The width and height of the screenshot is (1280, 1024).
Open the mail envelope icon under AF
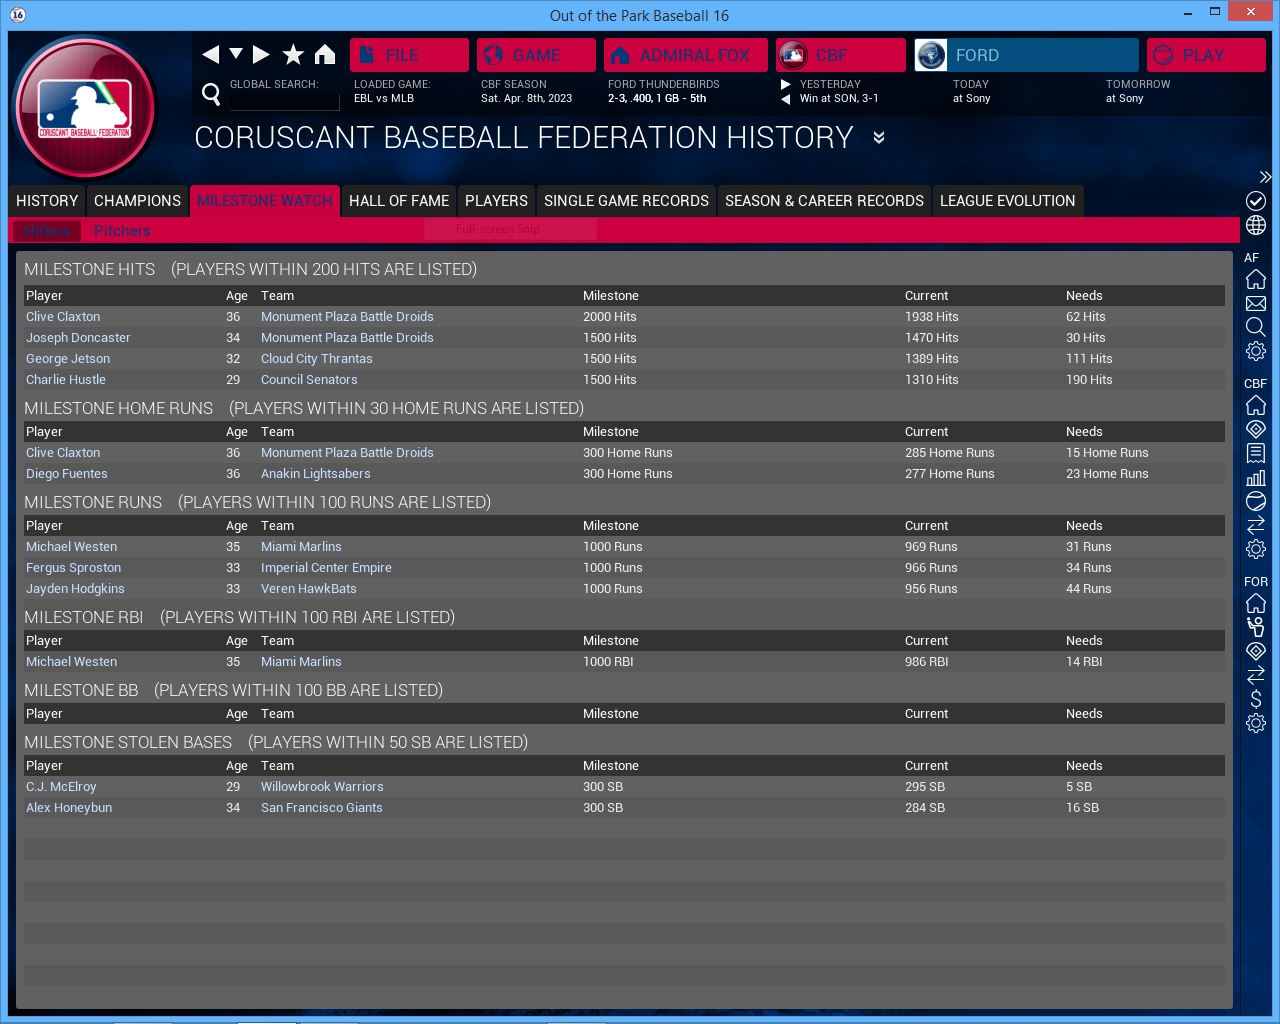(1256, 303)
